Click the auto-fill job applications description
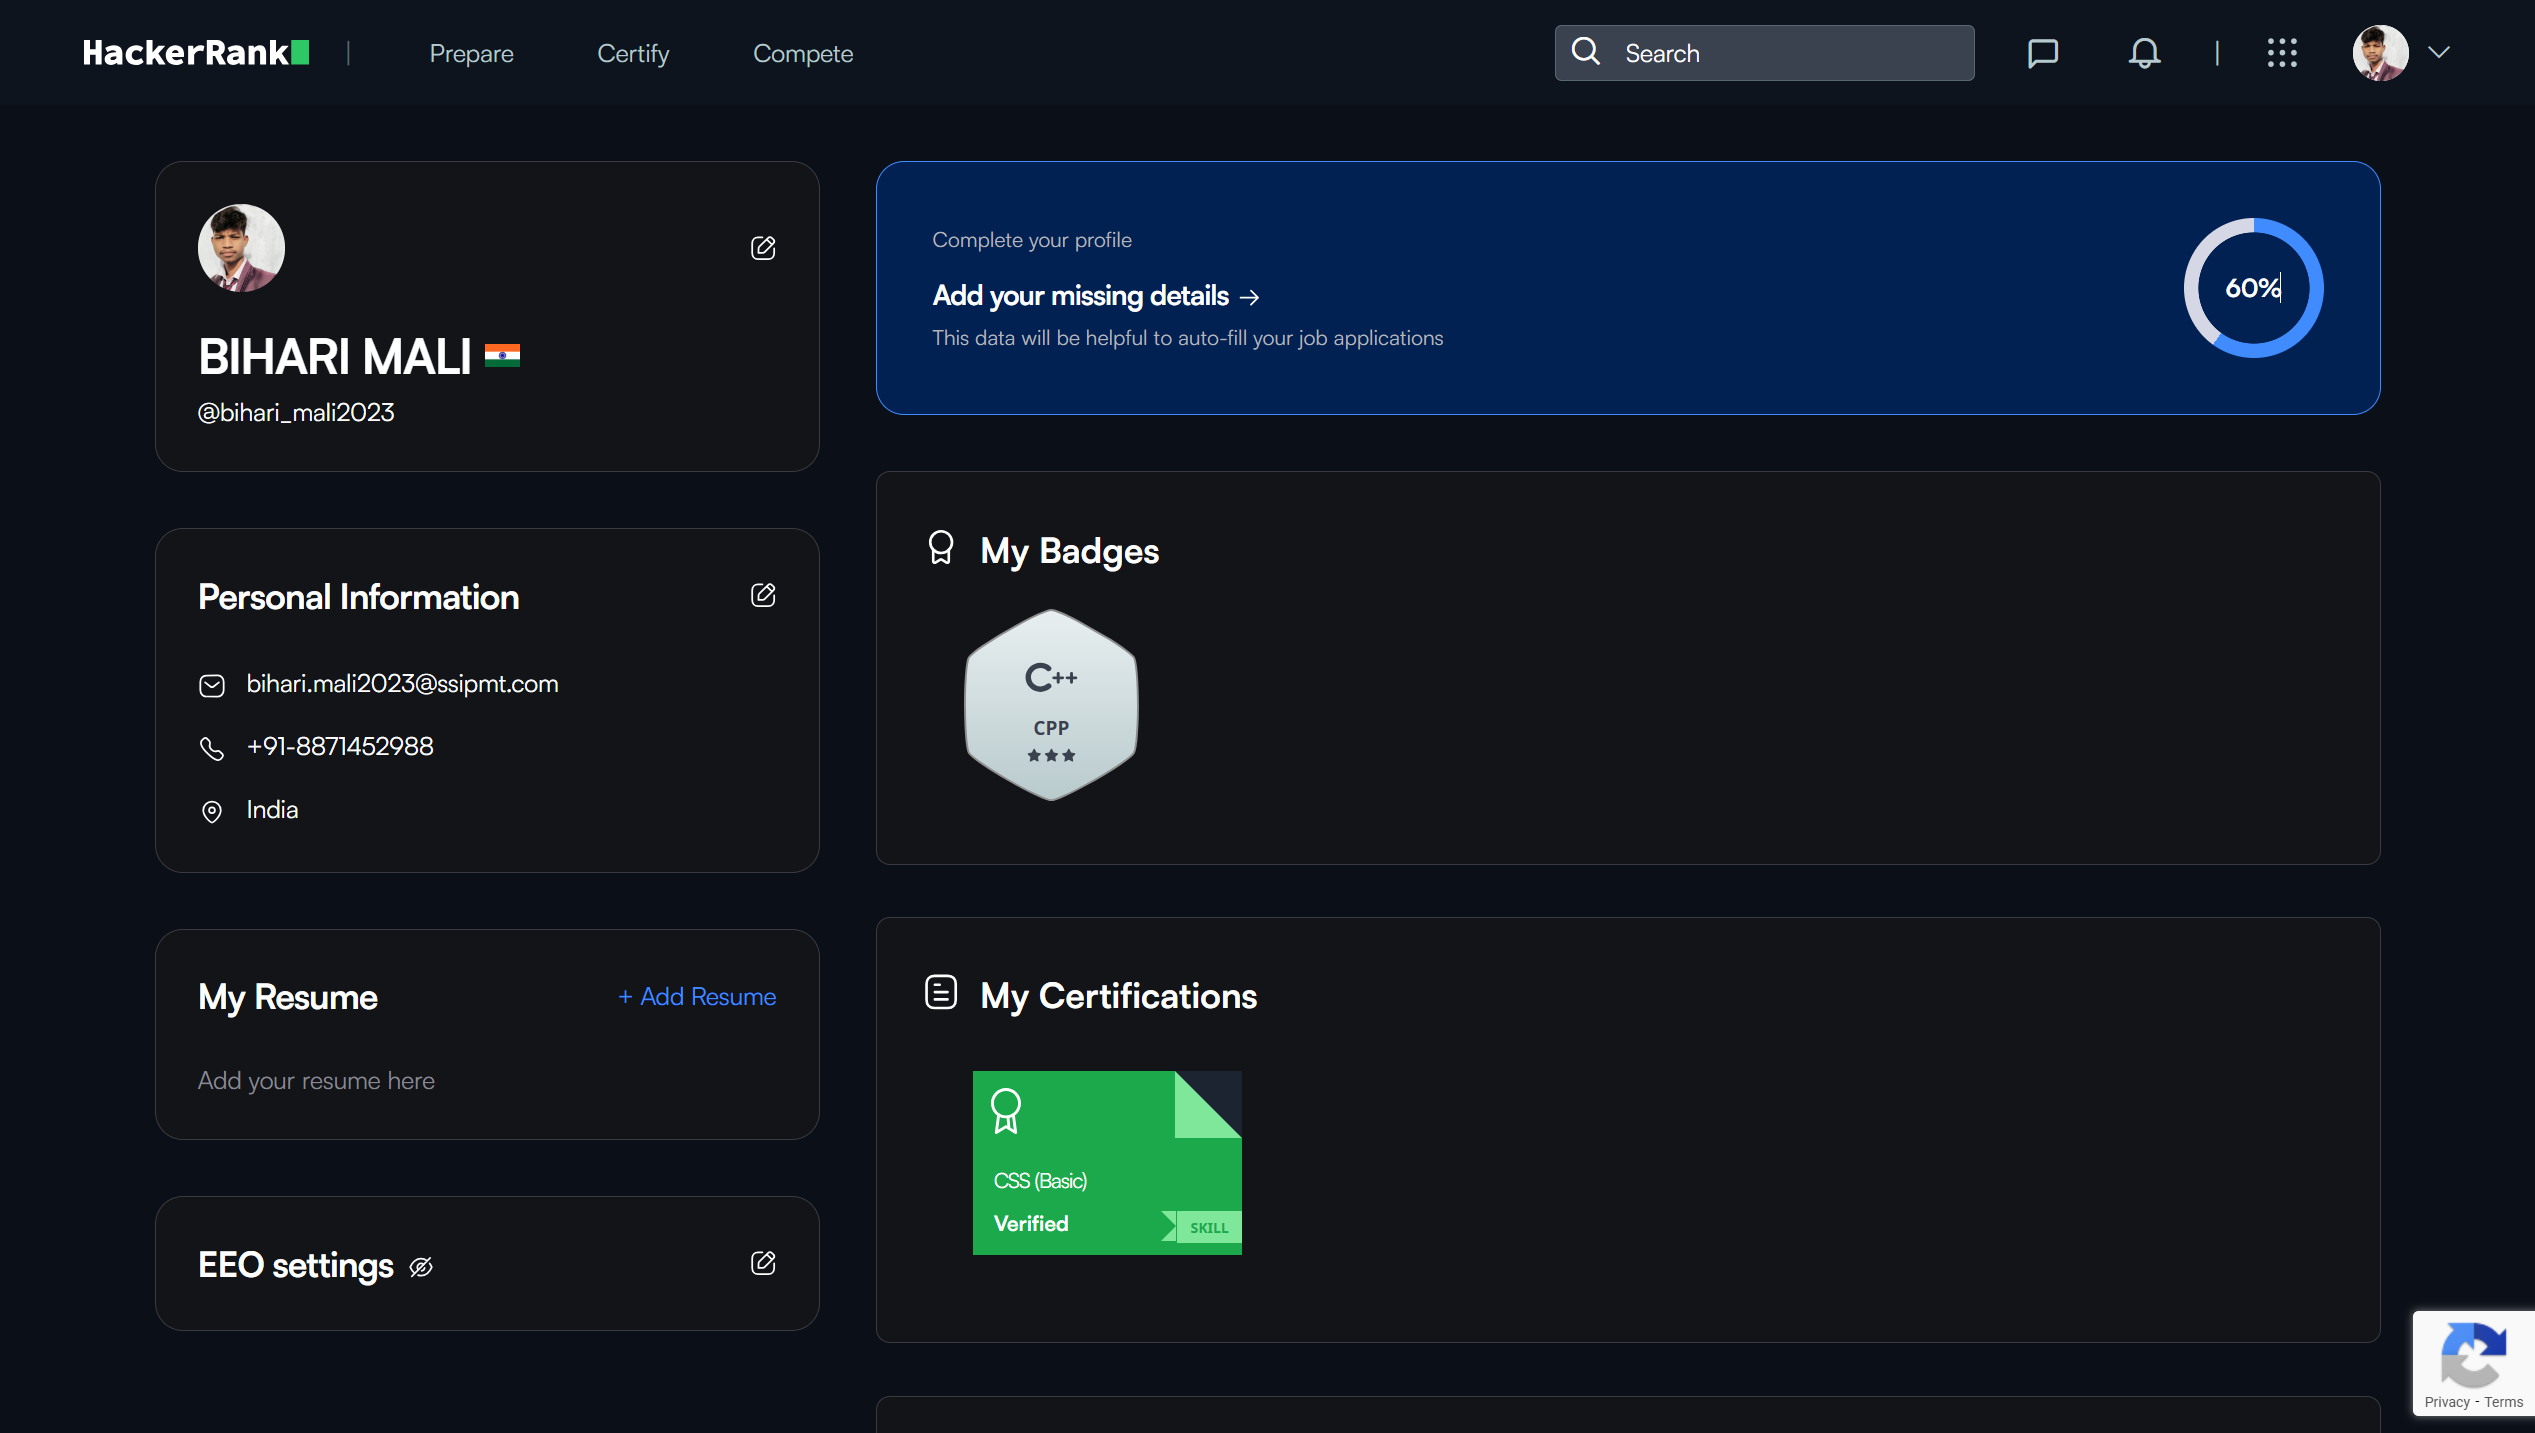Image resolution: width=2535 pixels, height=1433 pixels. 1188,338
